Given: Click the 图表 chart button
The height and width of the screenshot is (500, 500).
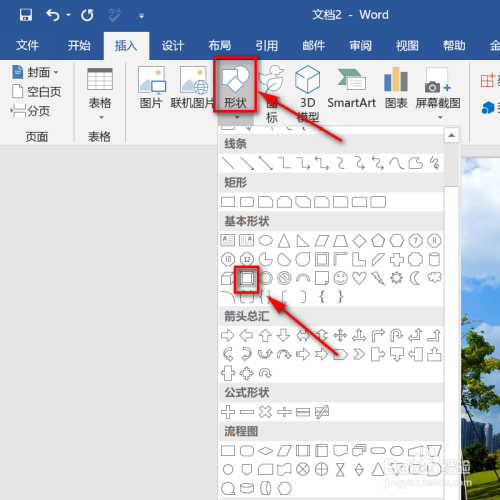Looking at the screenshot, I should (x=396, y=88).
